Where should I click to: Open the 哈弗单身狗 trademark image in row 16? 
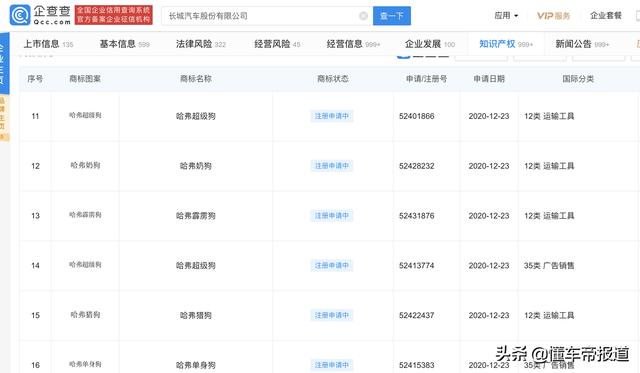pos(85,364)
